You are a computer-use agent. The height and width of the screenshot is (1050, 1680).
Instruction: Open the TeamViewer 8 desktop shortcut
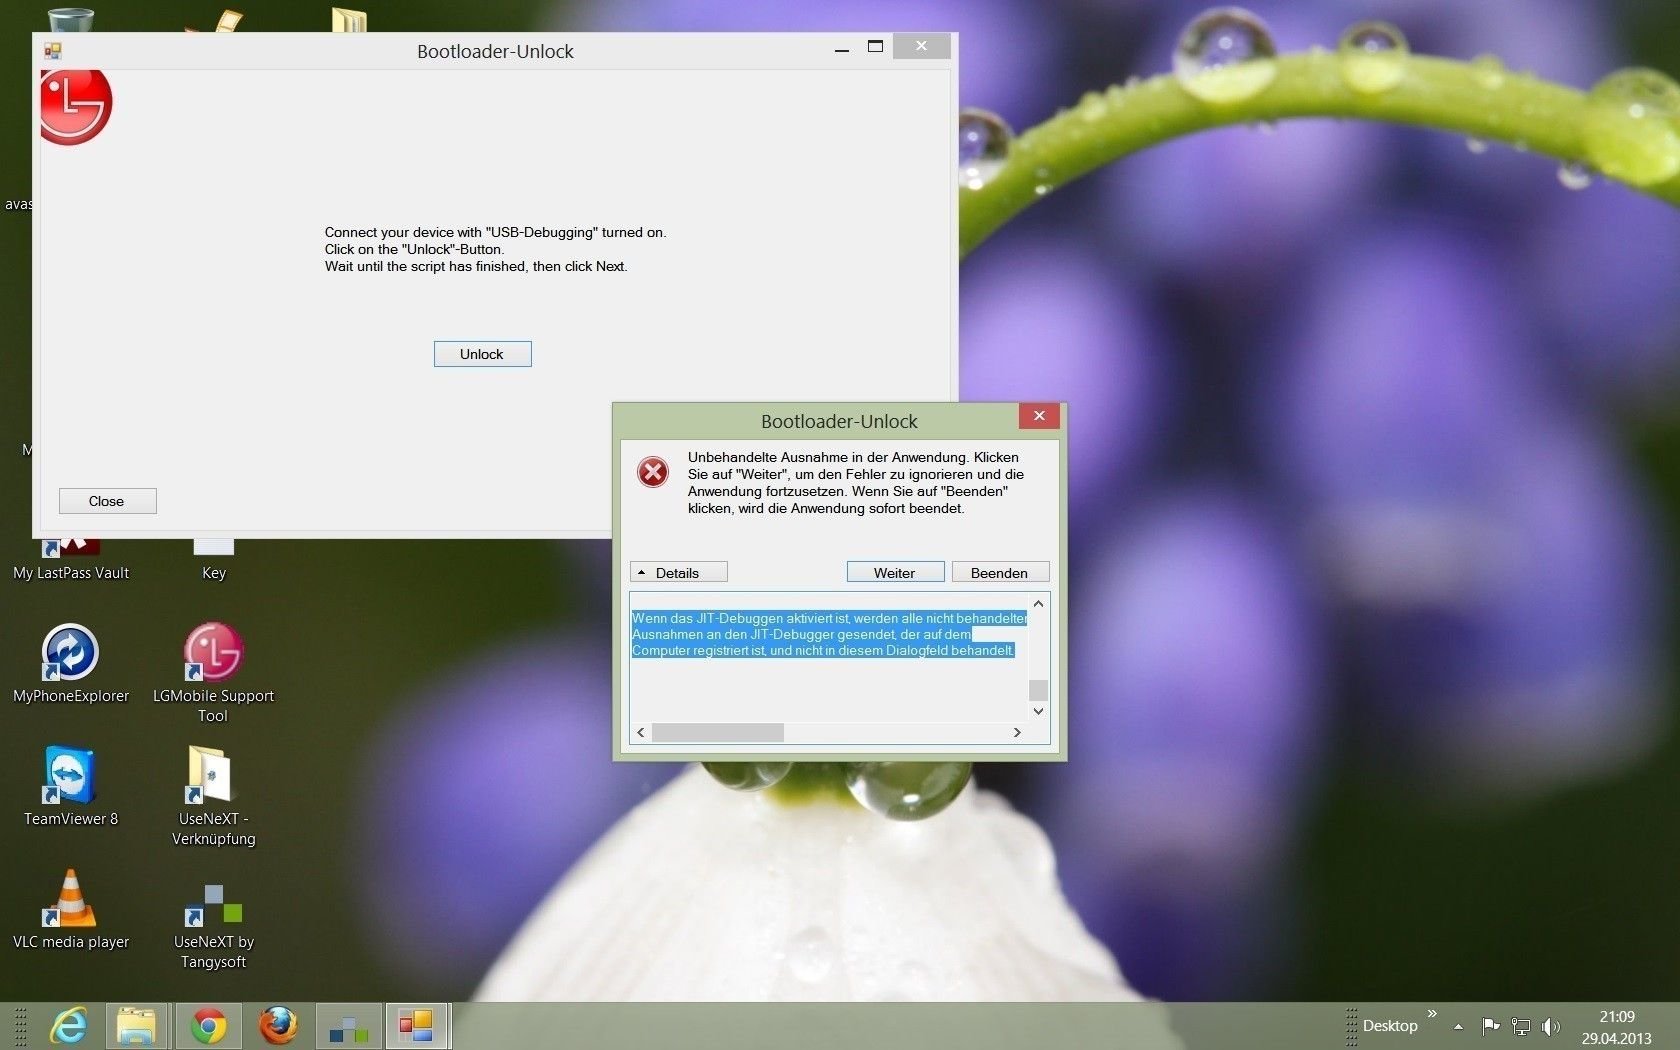pyautogui.click(x=70, y=786)
